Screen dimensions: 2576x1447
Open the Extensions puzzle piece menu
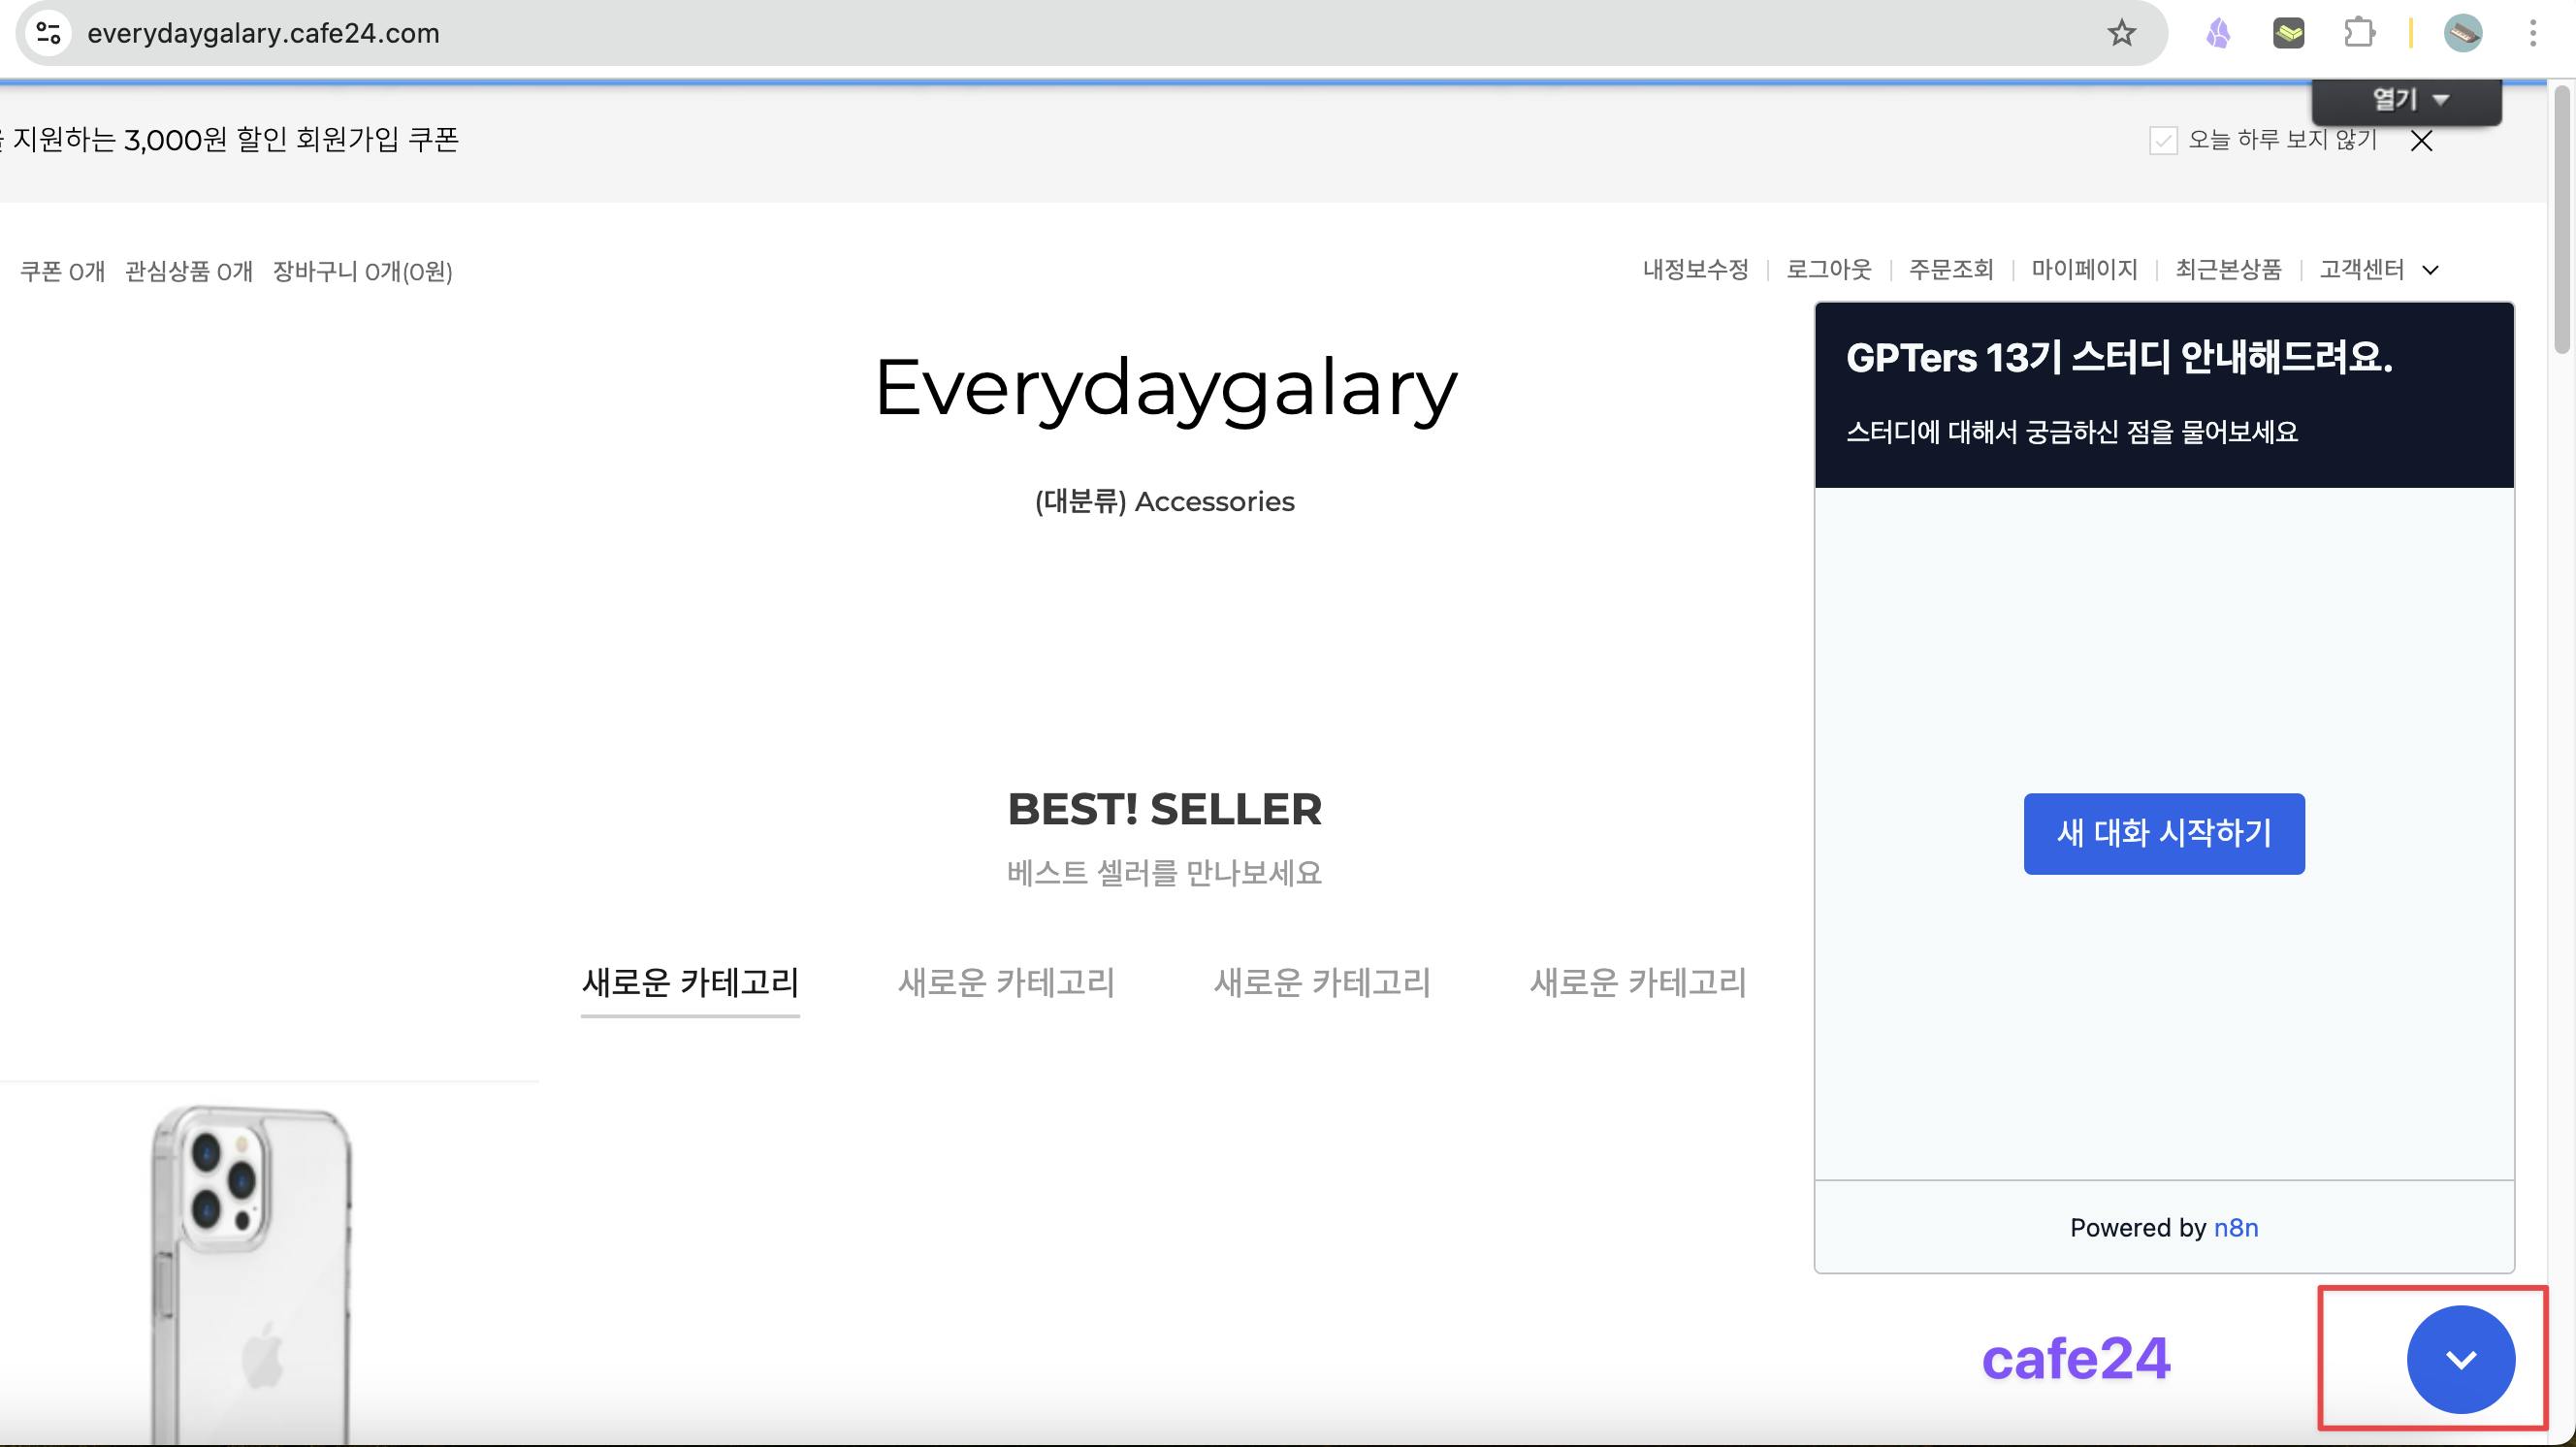point(2359,33)
